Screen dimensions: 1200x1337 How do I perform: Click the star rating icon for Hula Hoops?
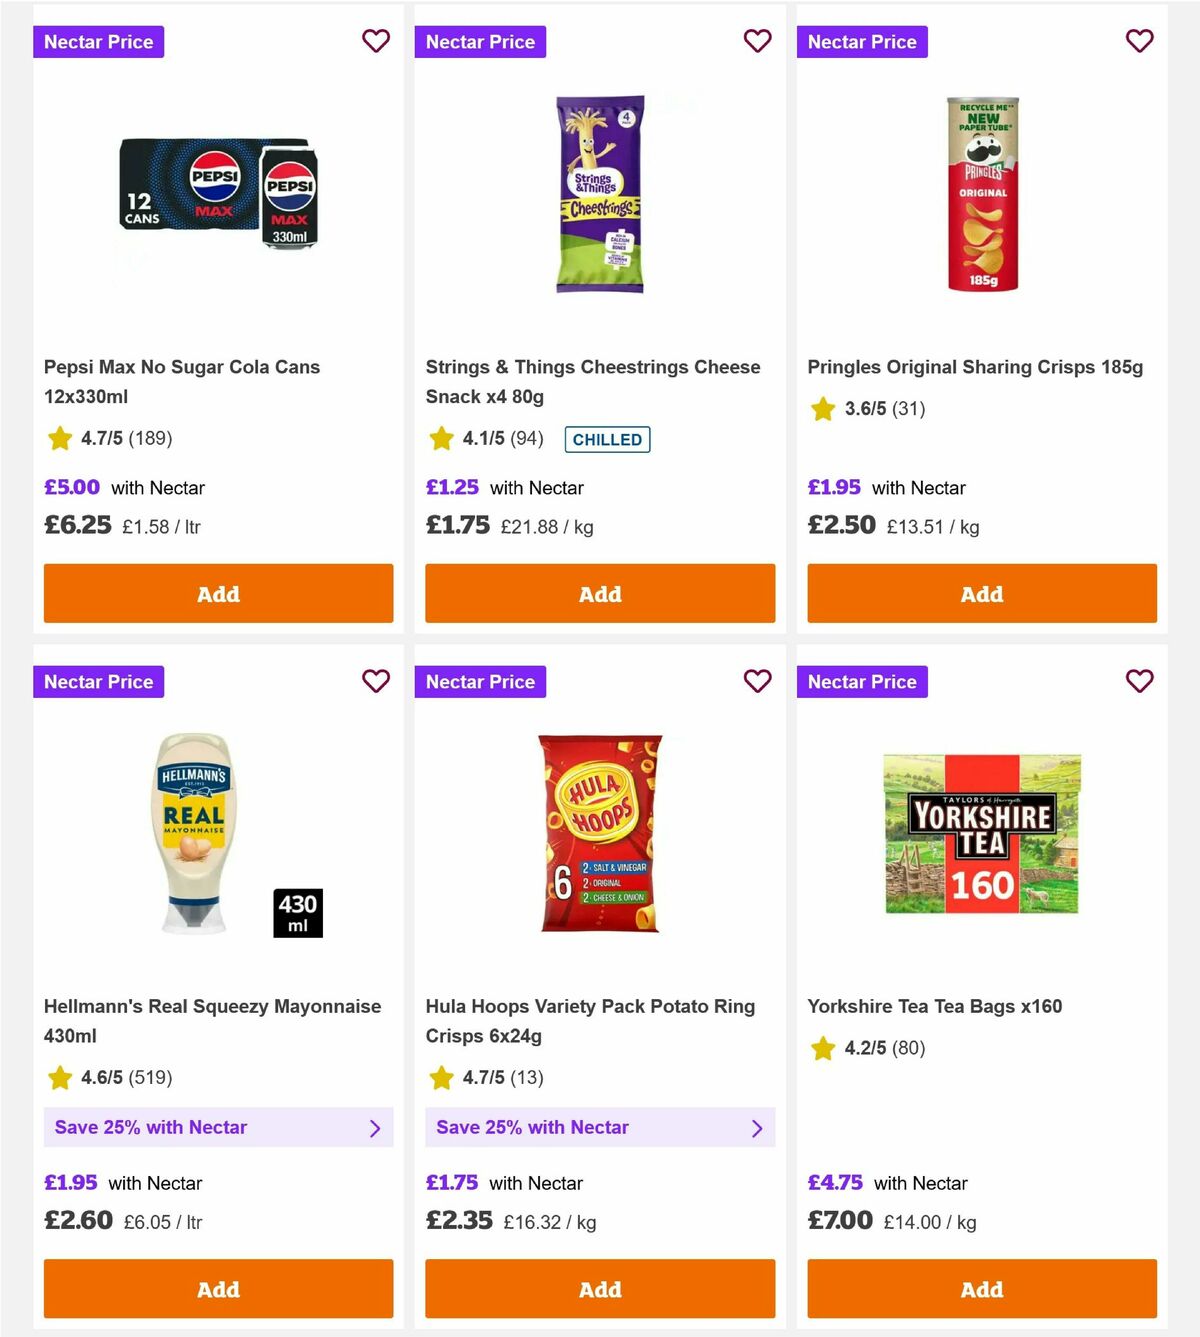point(440,1078)
